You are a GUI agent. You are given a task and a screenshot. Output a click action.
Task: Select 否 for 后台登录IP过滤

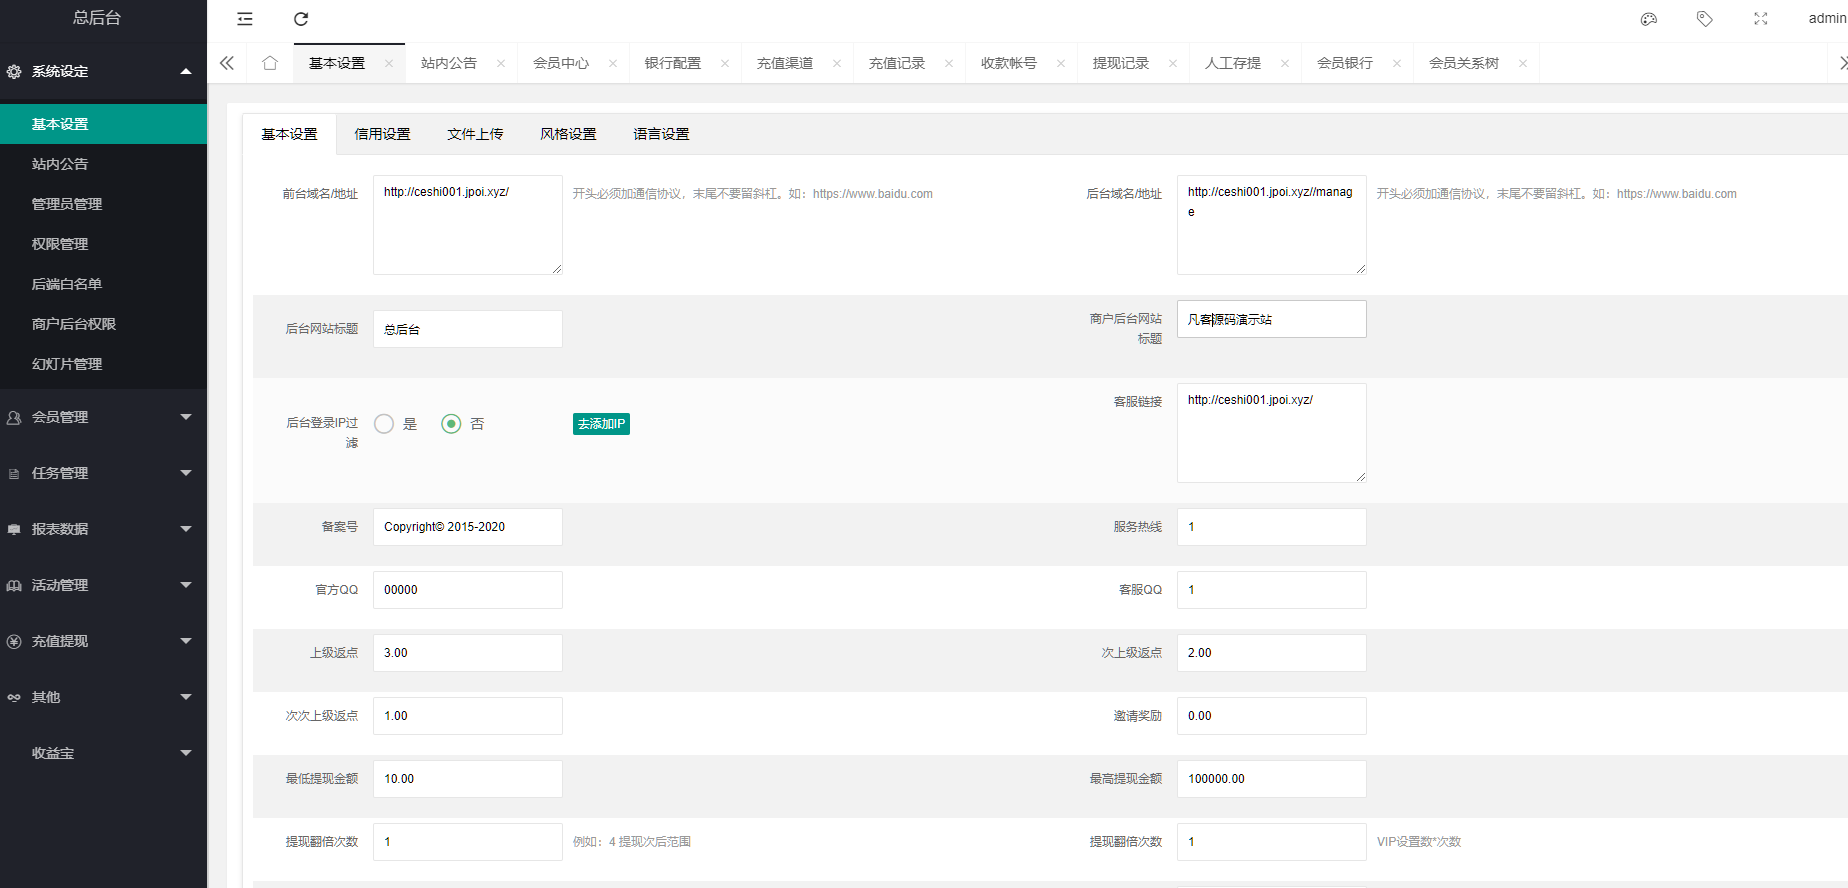[452, 424]
